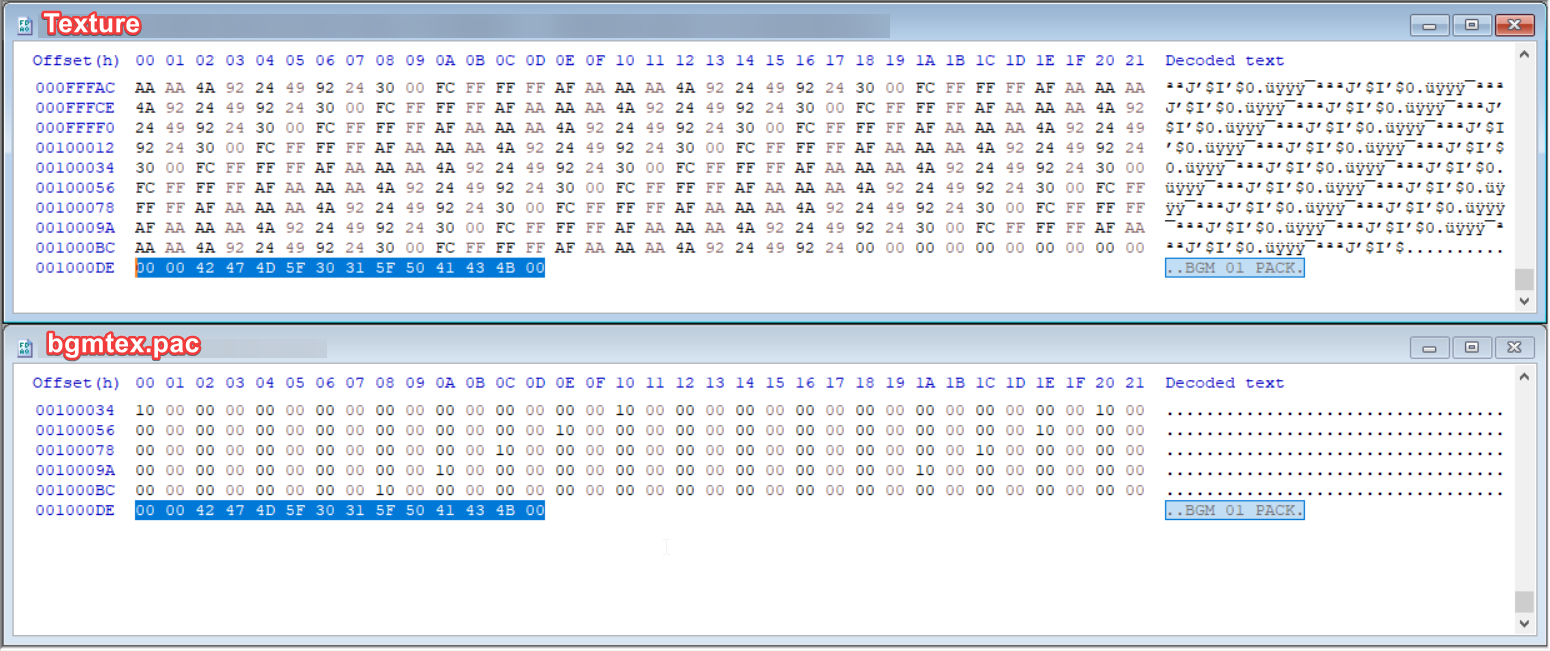Screen dimensions: 1550x651
Task: Click the bgmtex.pac window document icon
Action: [x=26, y=346]
